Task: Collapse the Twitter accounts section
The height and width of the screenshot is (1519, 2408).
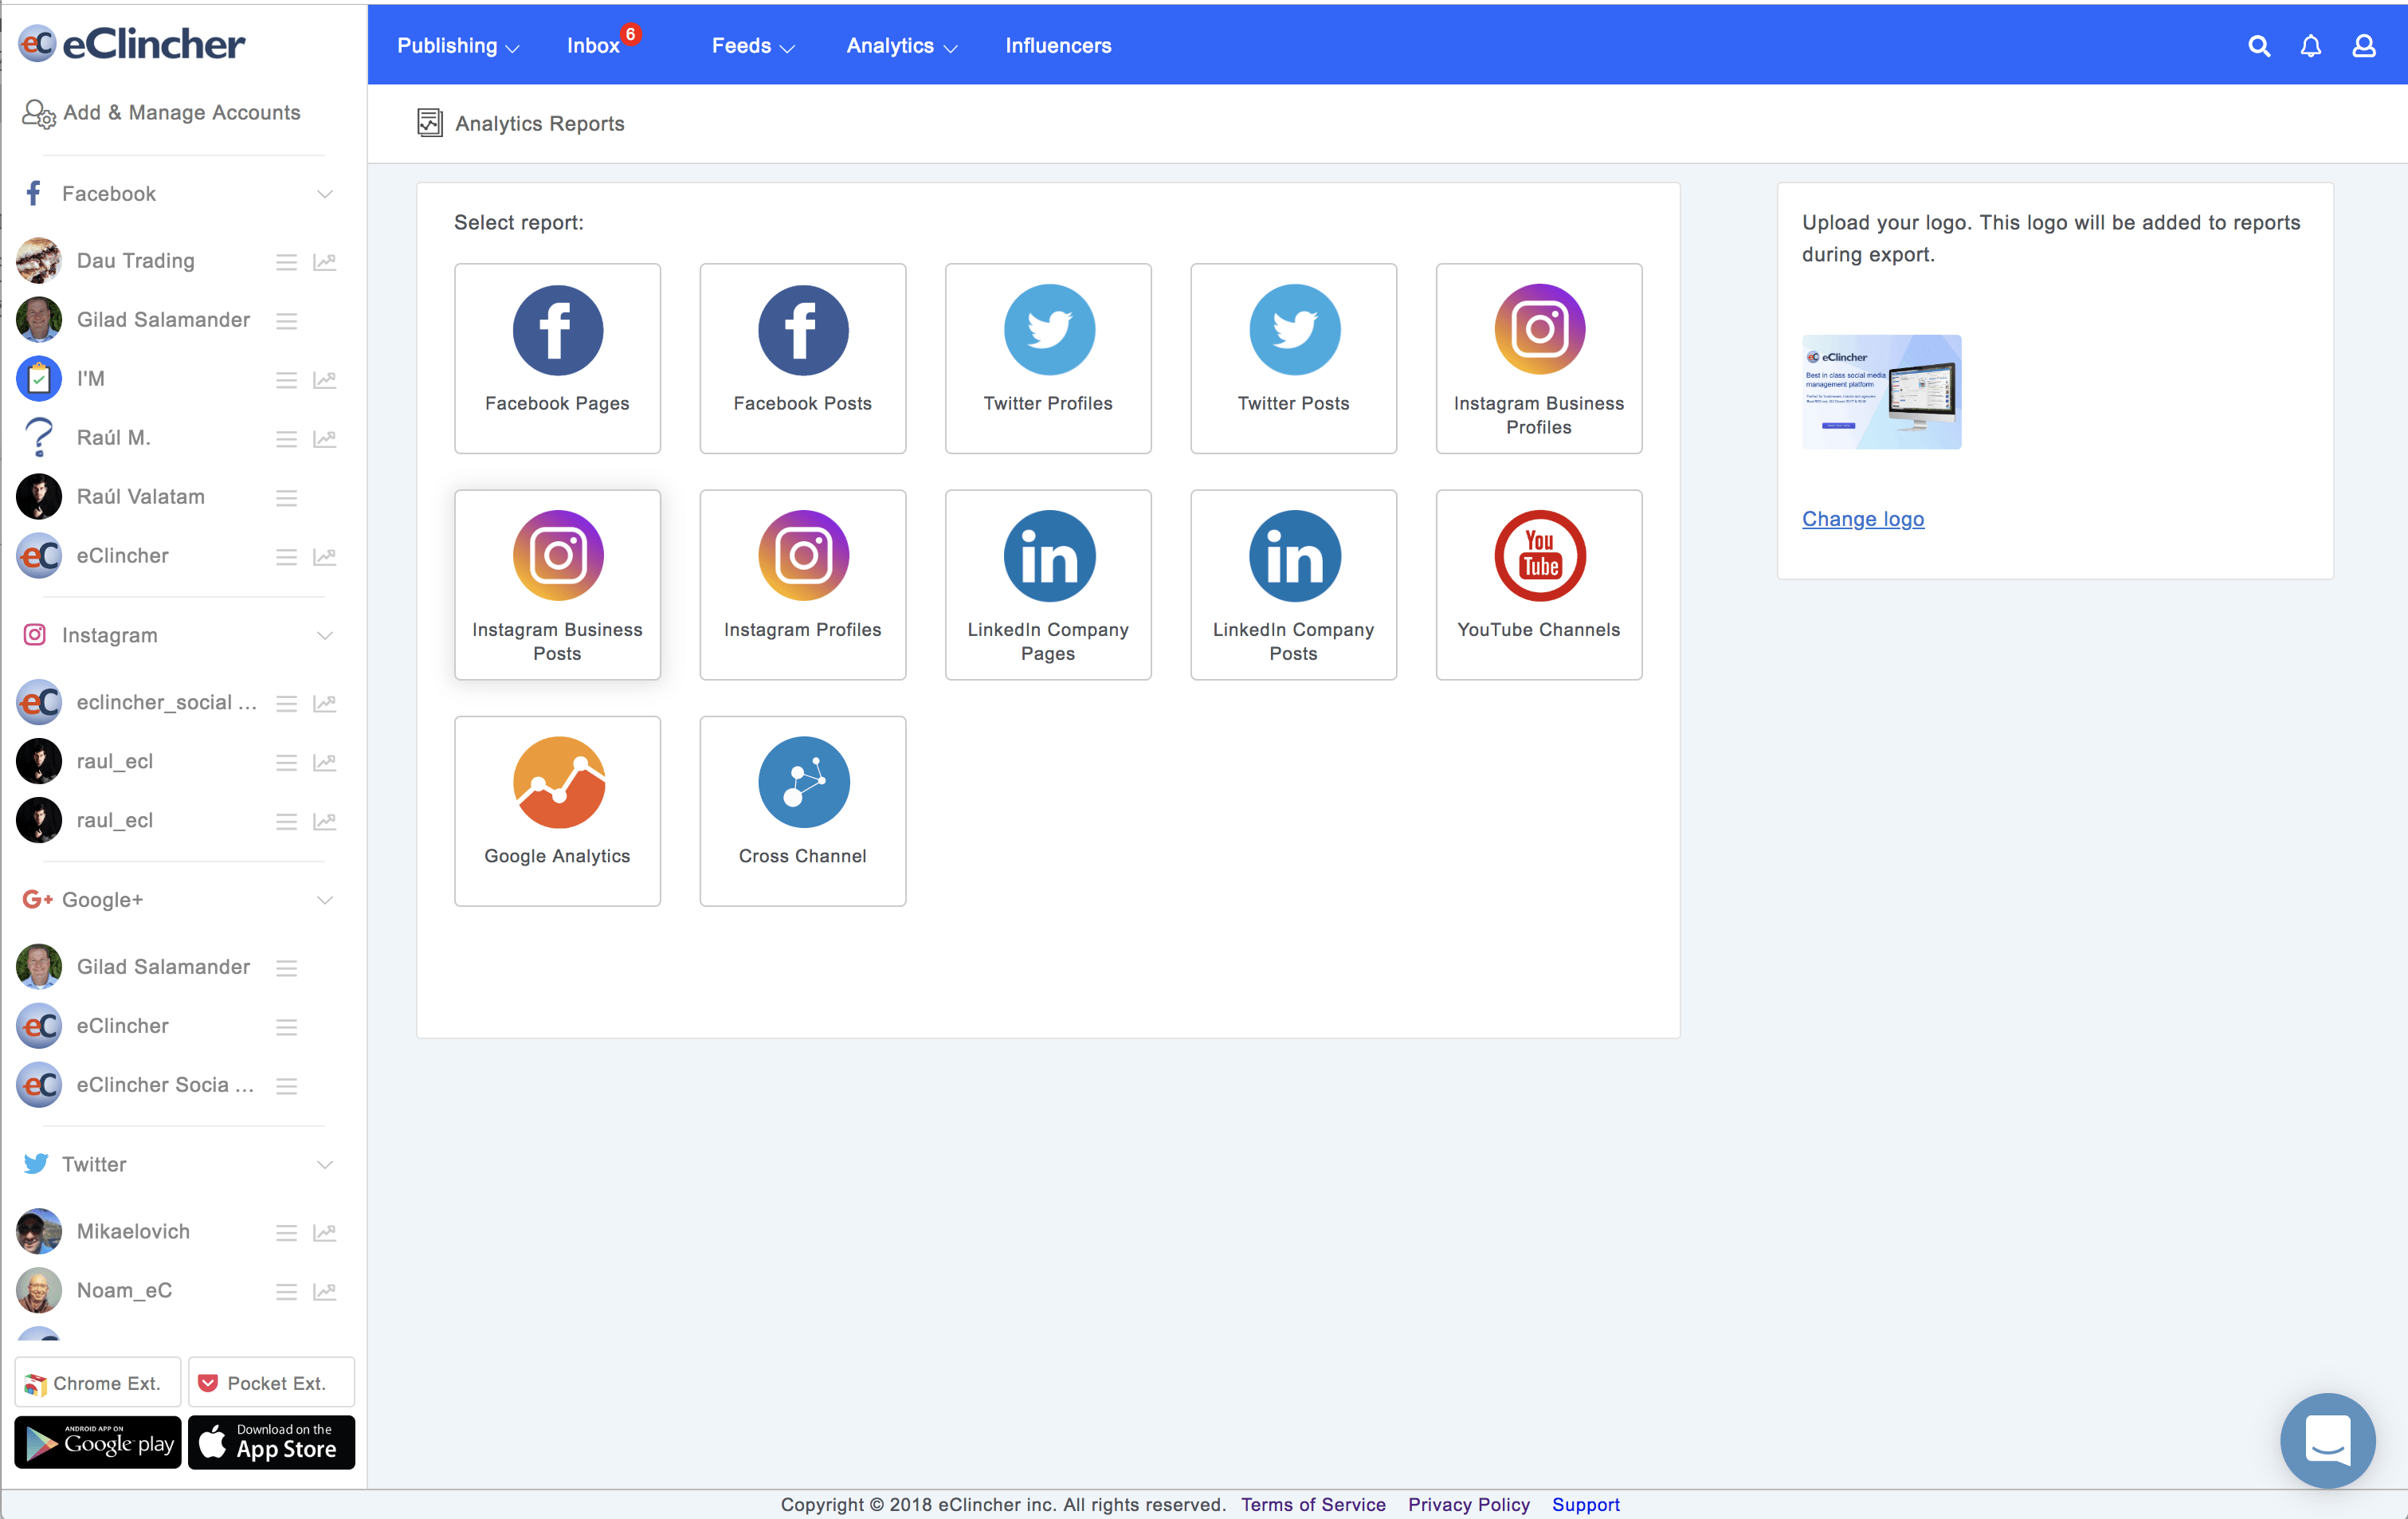Action: pos(325,1165)
